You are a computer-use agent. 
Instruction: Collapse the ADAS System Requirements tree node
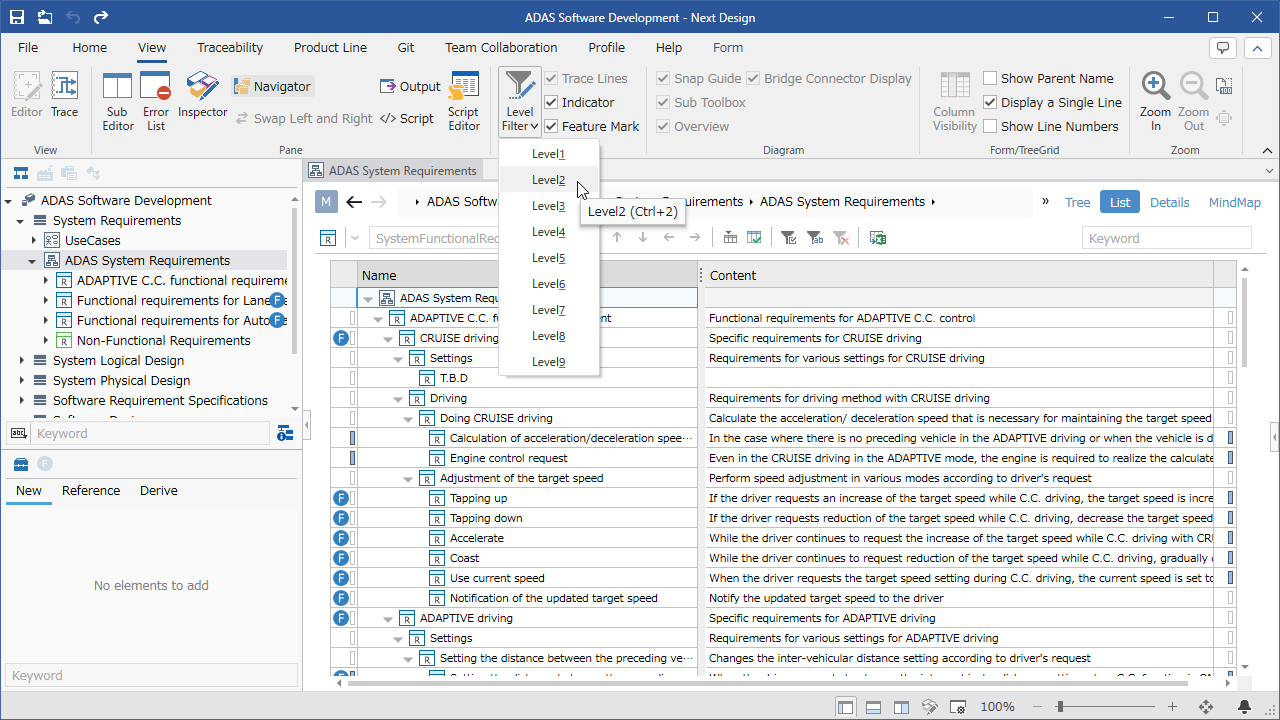pyautogui.click(x=32, y=260)
